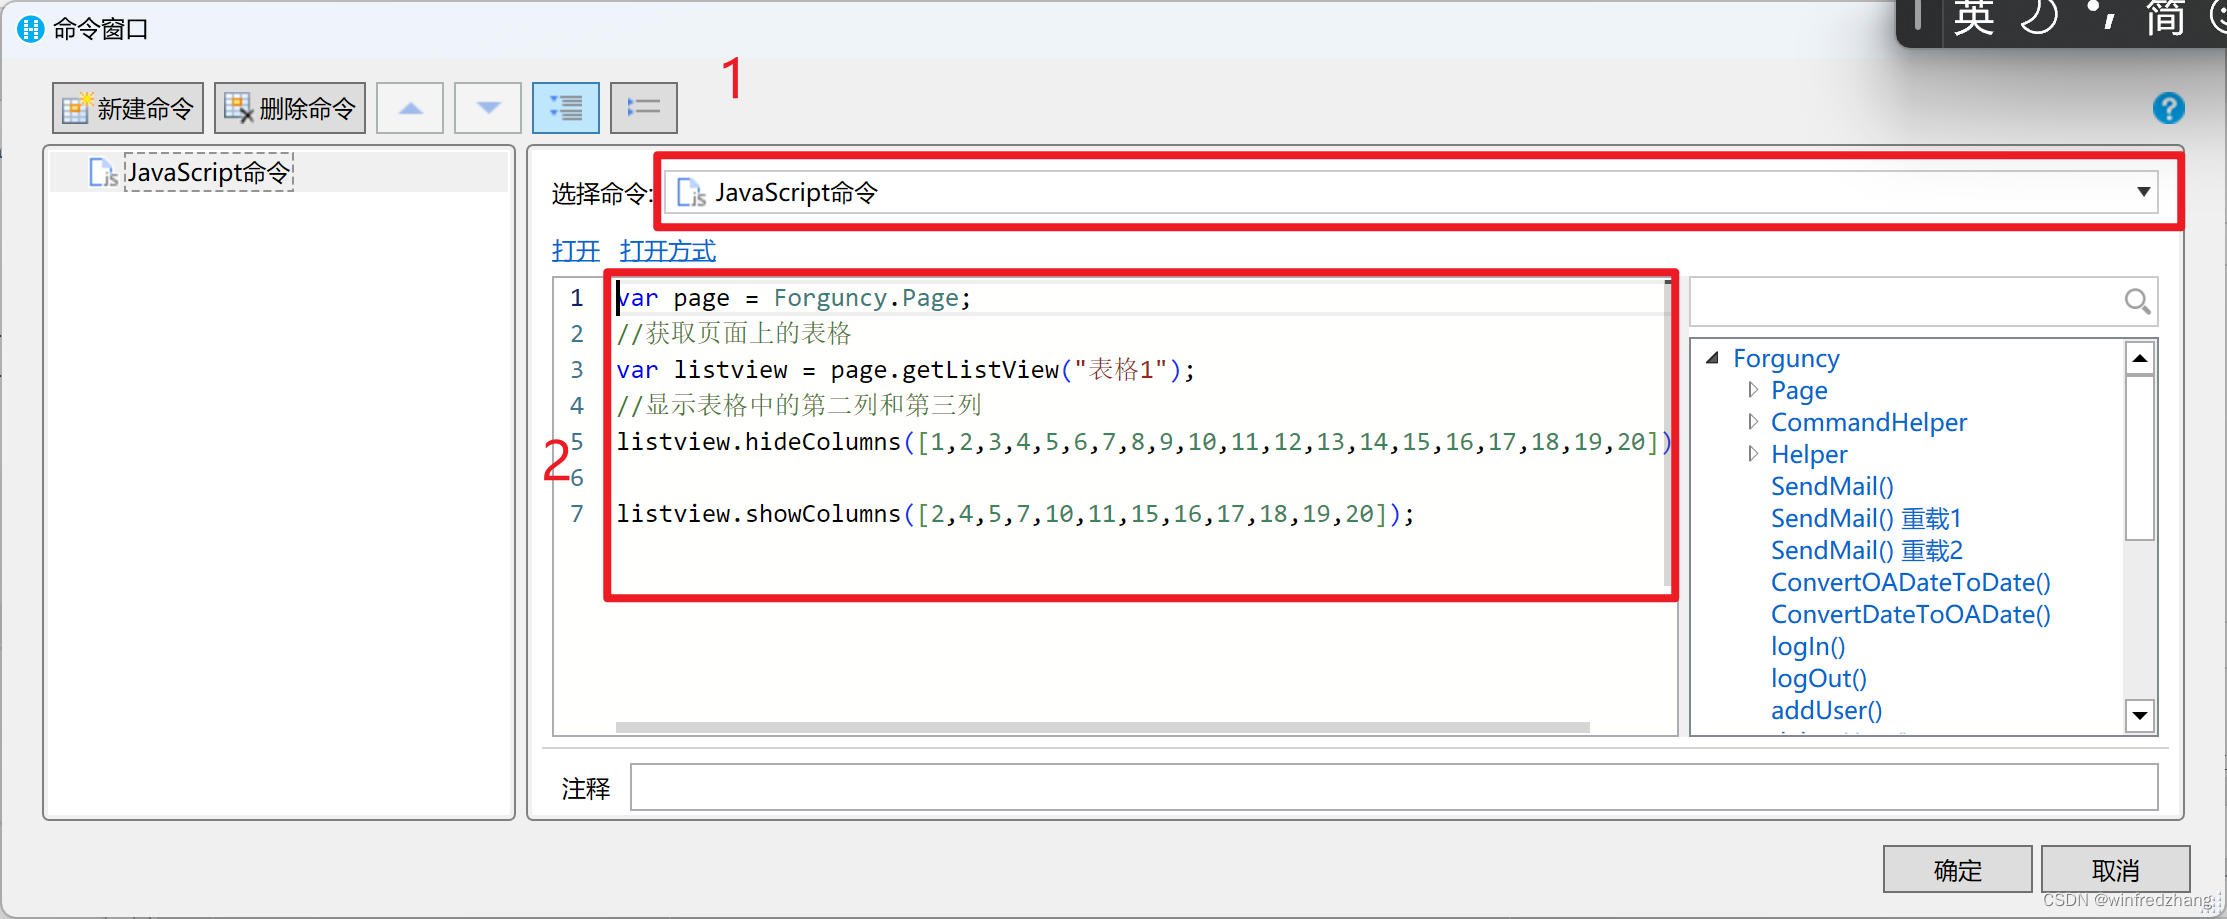Click the 简 simplified Chinese IME toggle
Viewport: 2227px width, 919px height.
[2165, 18]
